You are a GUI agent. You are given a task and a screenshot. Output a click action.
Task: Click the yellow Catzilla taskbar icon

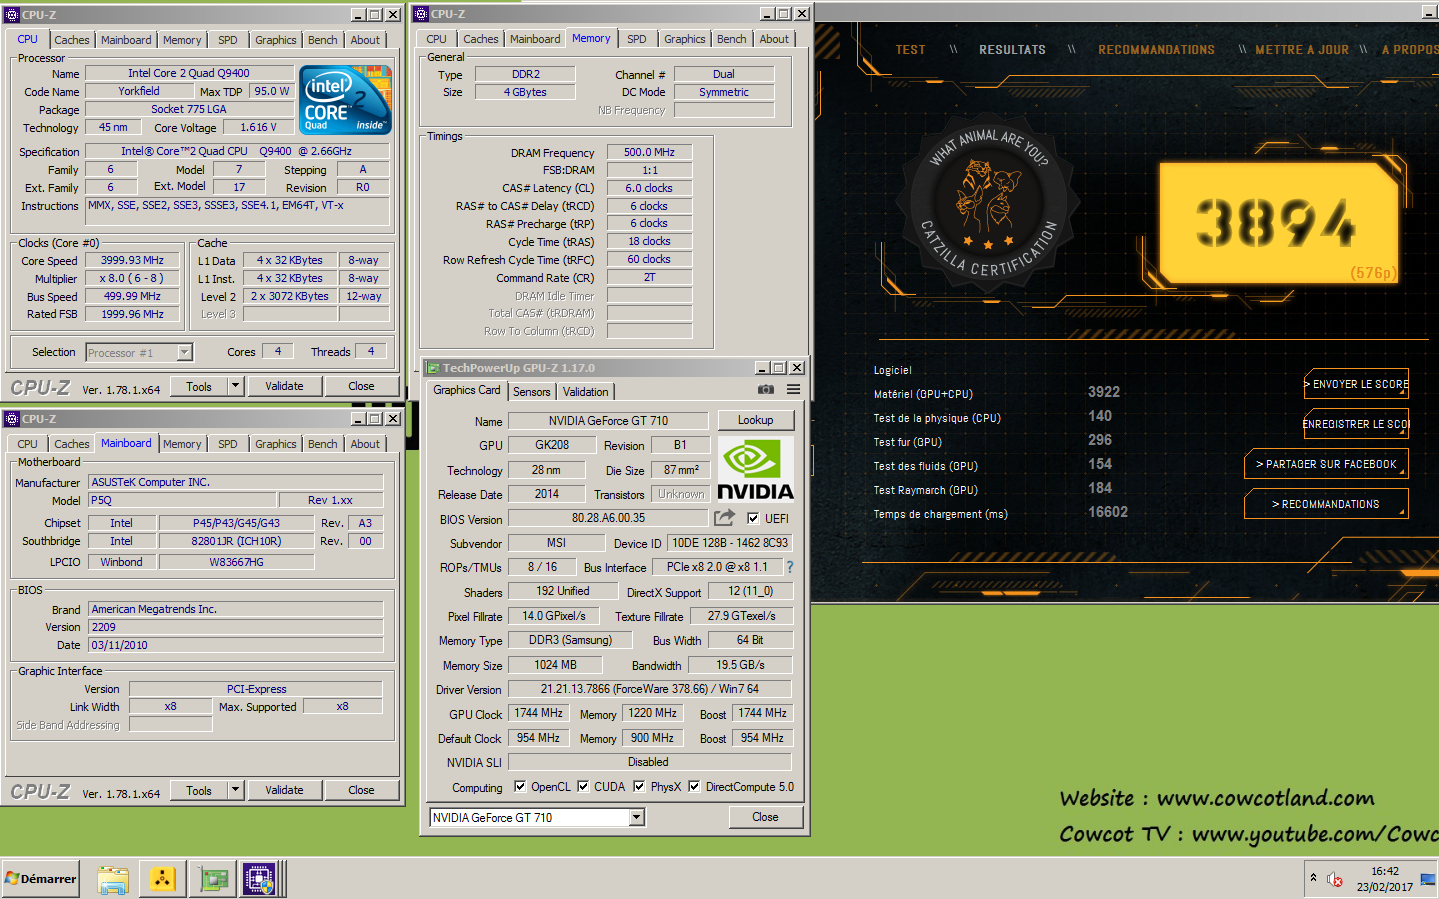coord(162,879)
